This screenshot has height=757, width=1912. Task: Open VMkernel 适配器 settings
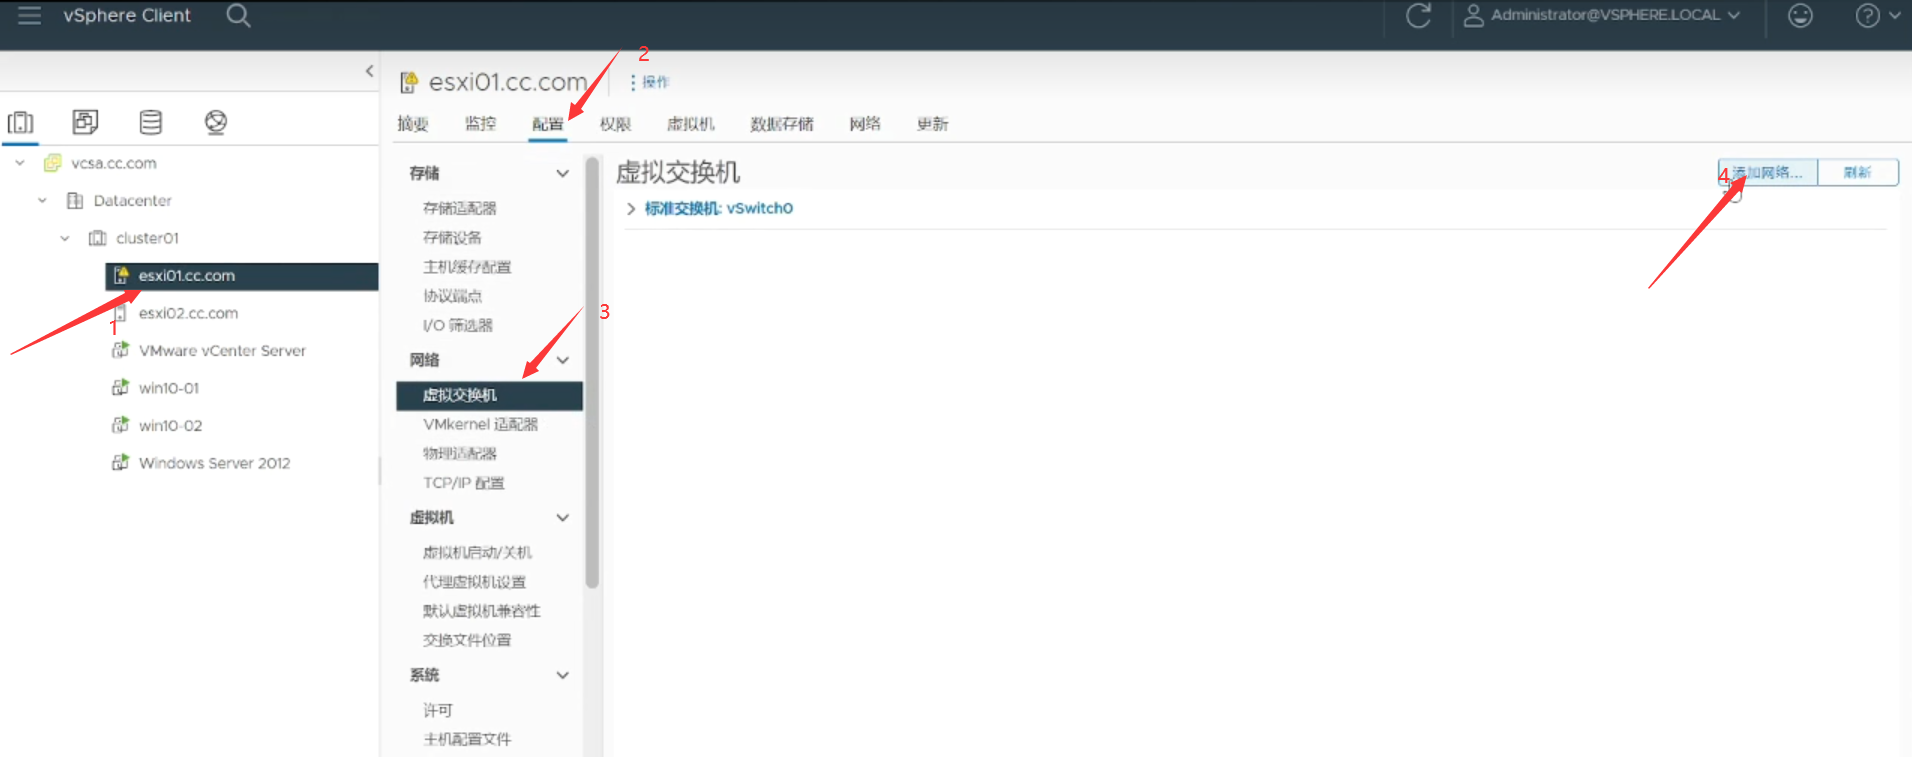(480, 424)
